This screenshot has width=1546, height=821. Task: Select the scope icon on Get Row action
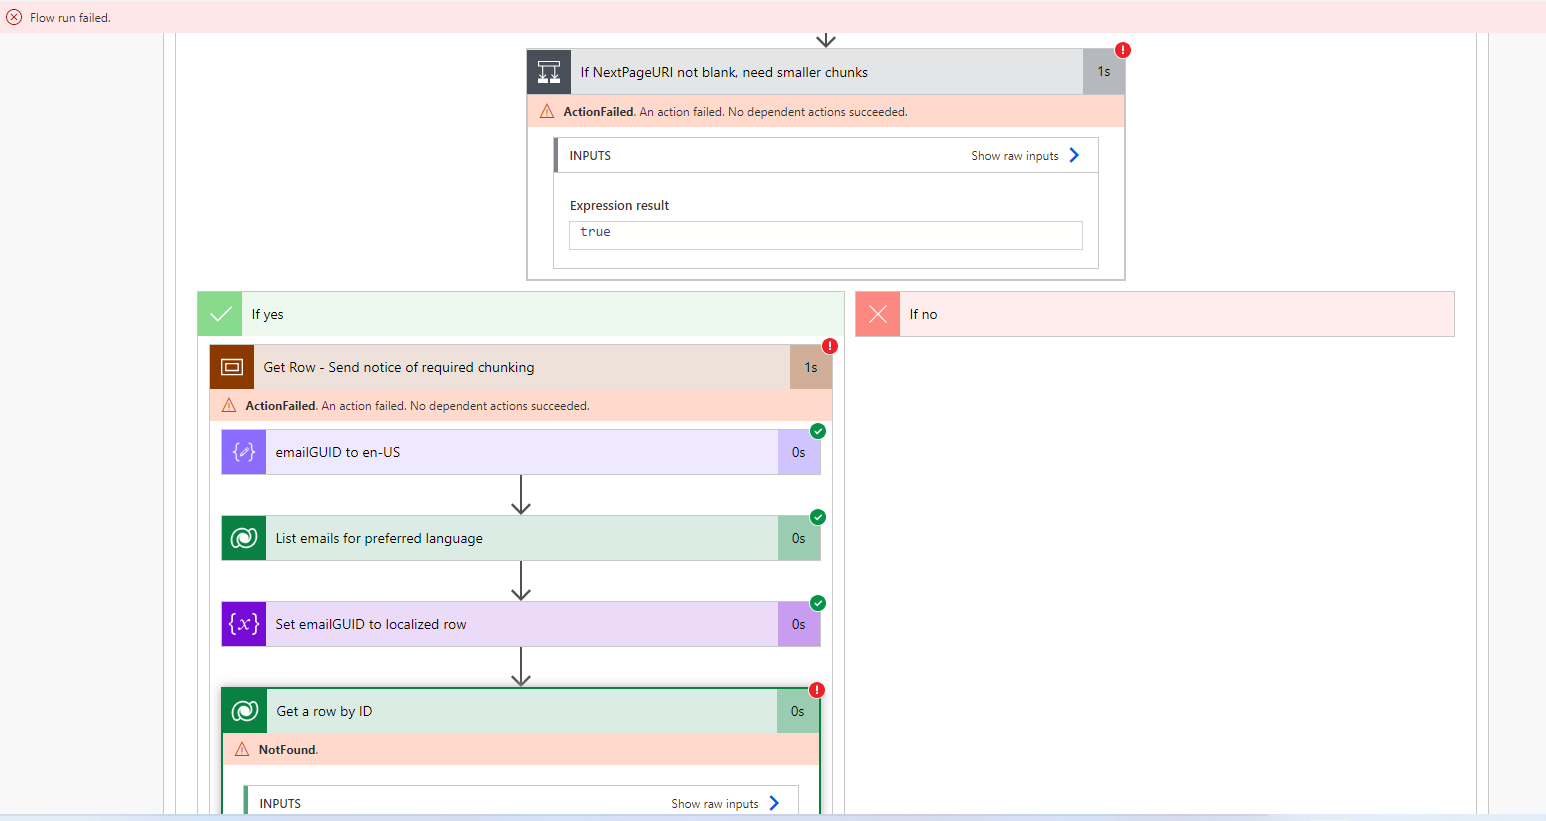(x=231, y=366)
